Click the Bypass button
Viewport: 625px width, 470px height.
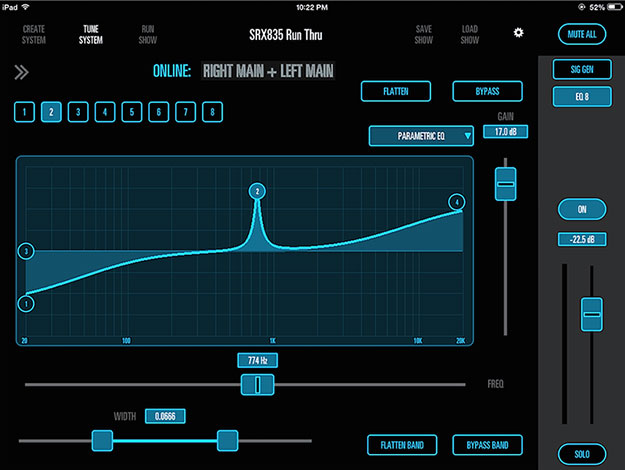tap(487, 91)
